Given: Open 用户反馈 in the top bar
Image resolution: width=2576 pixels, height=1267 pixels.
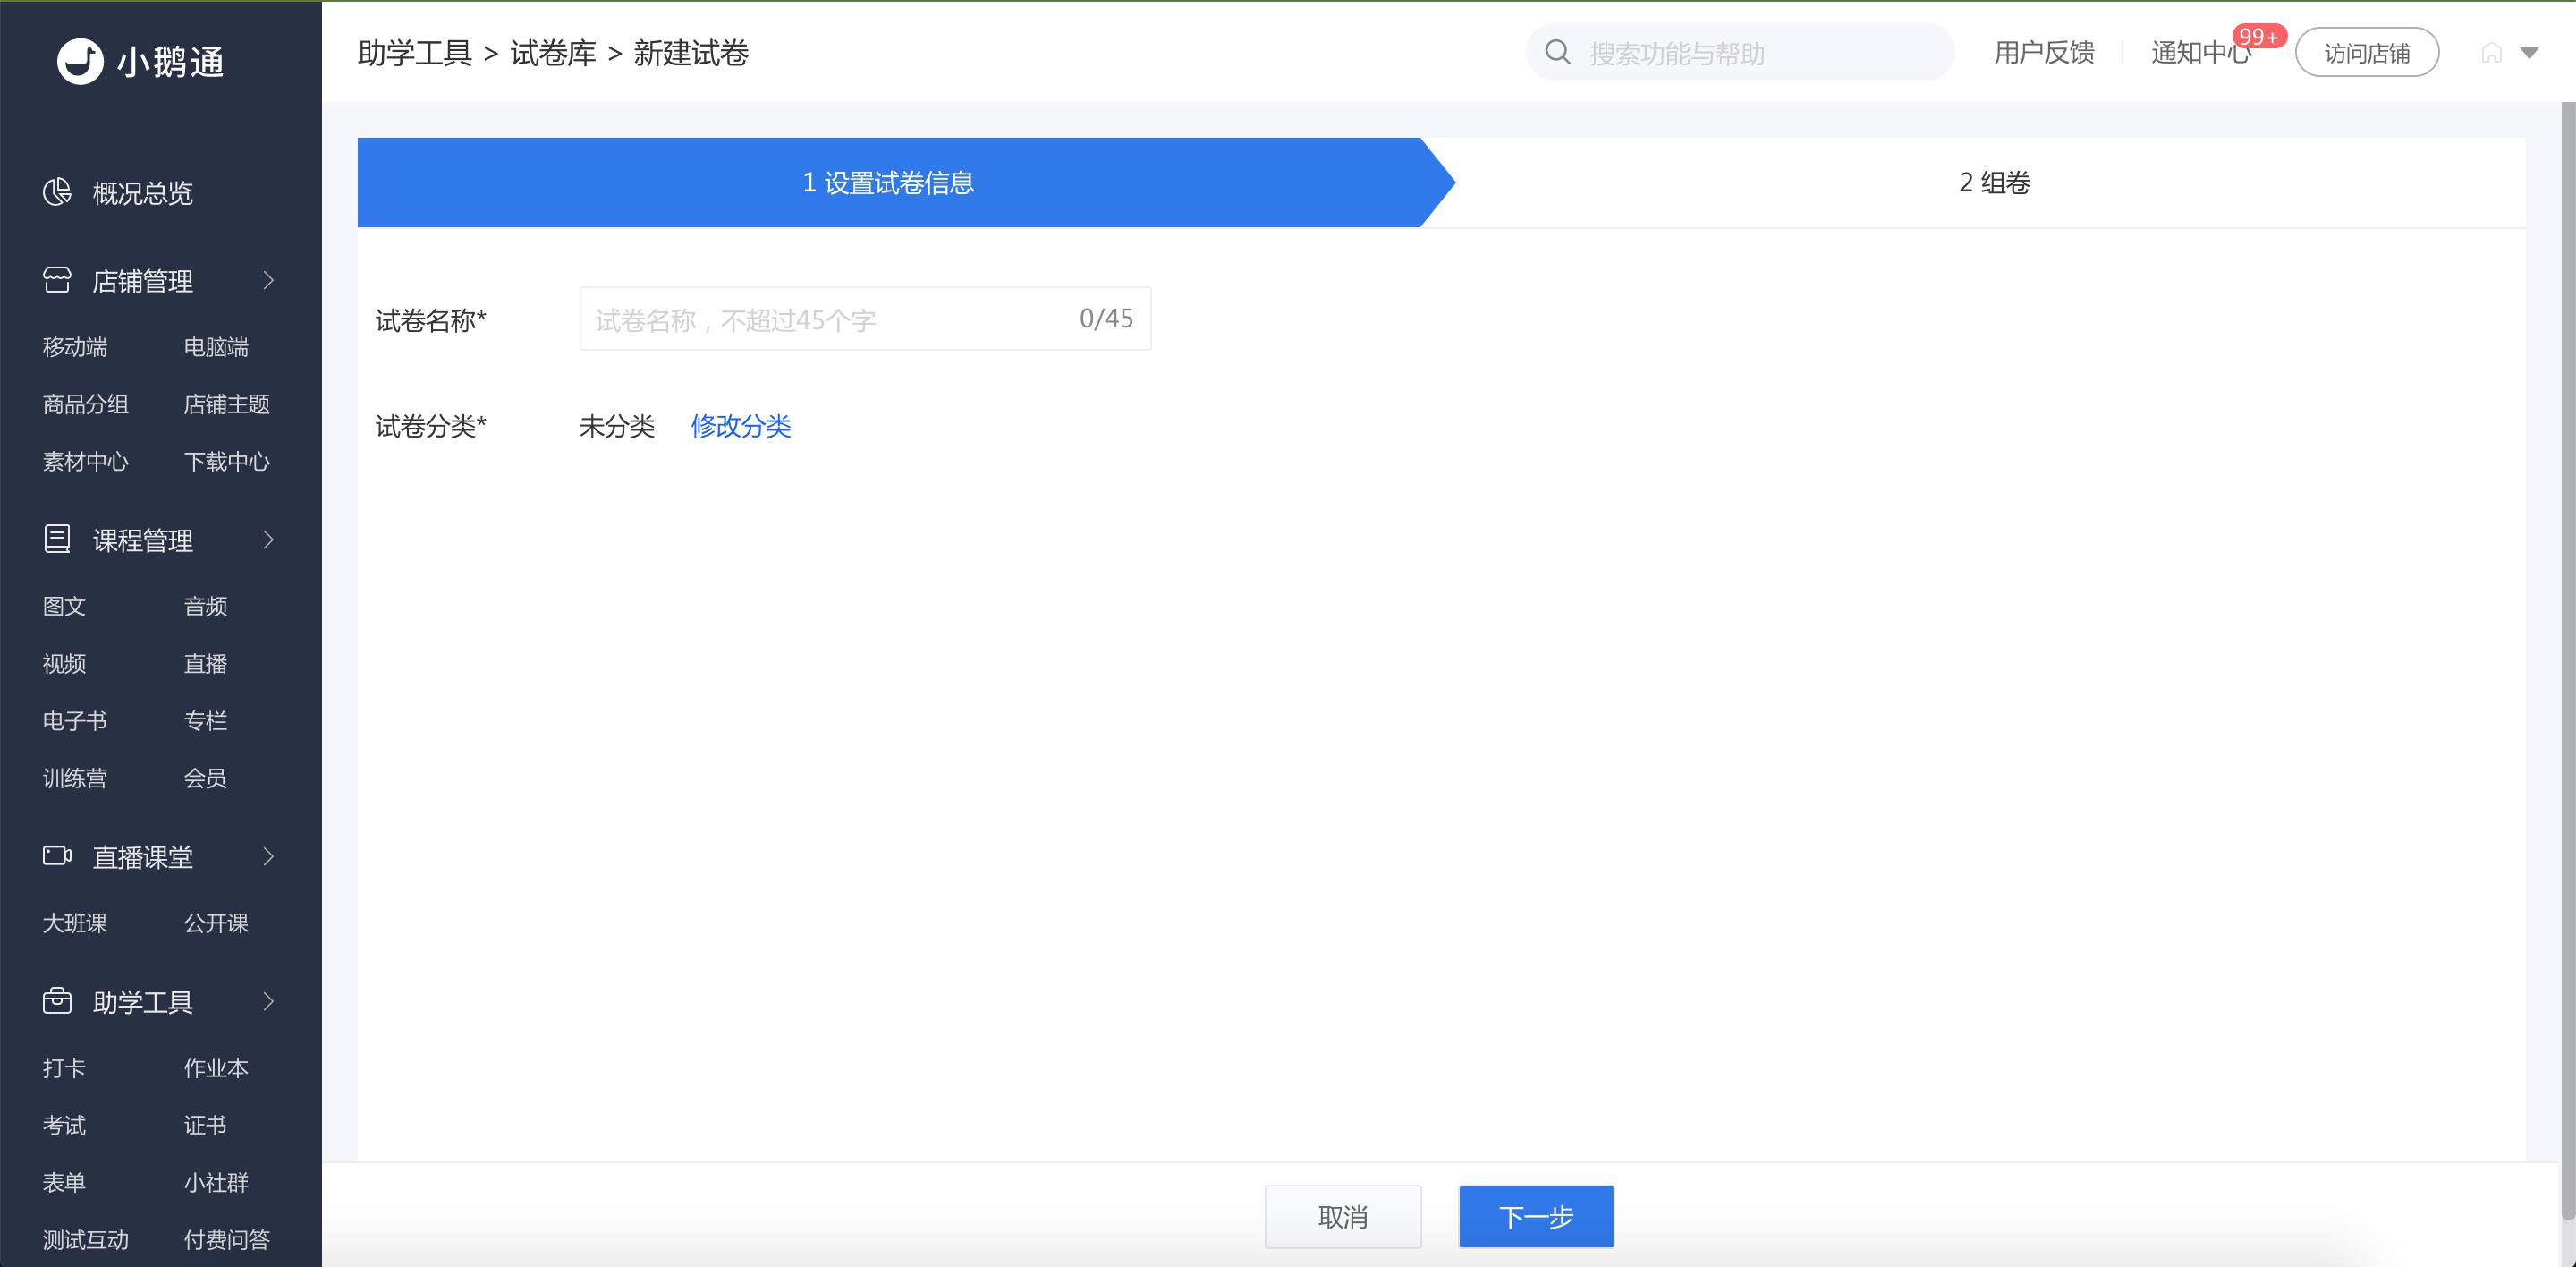Looking at the screenshot, I should 2044,52.
